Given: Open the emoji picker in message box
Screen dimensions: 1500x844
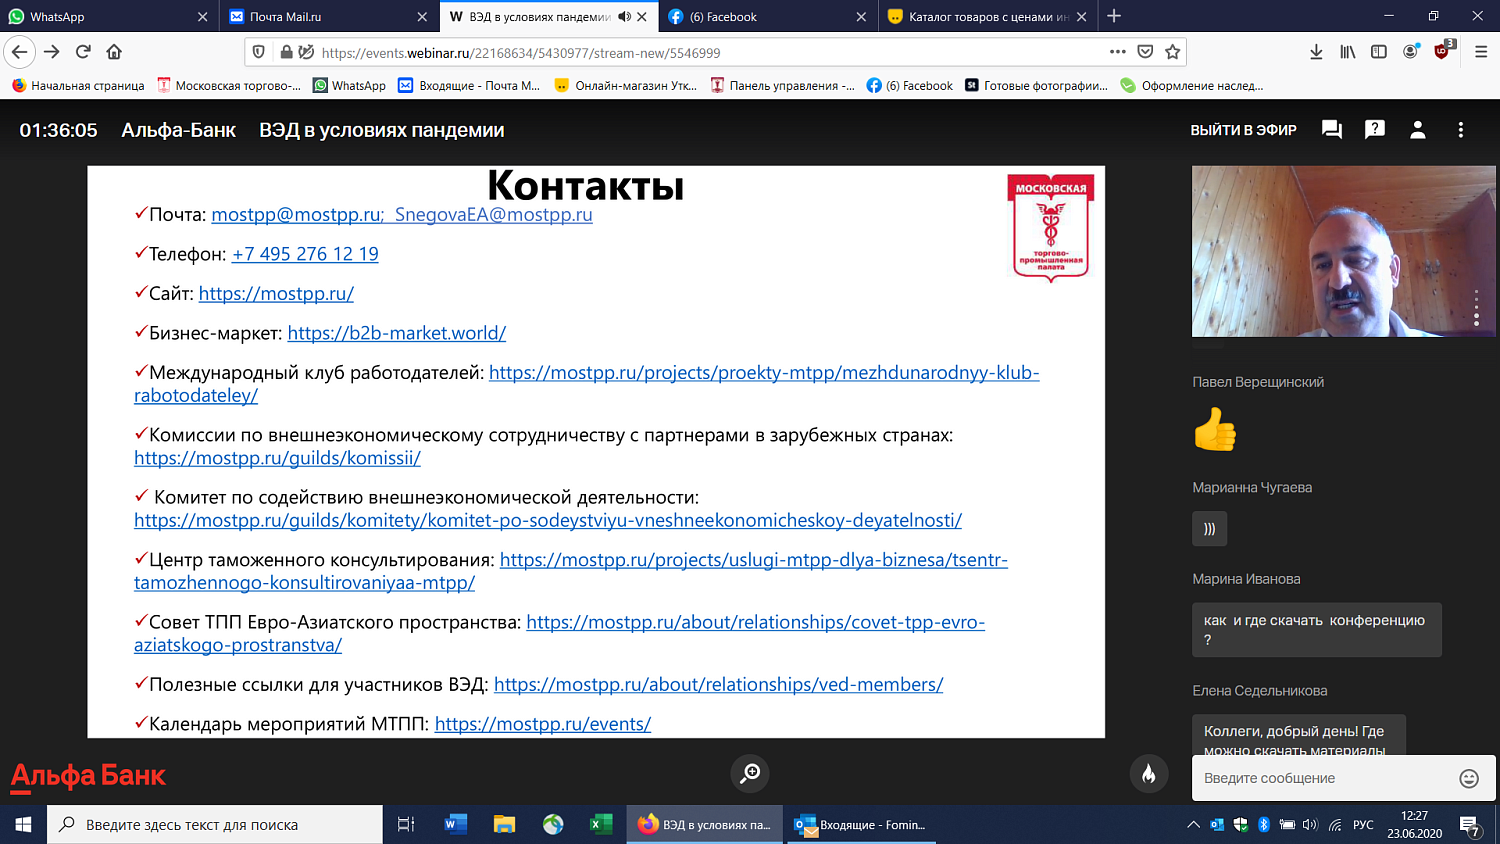Looking at the screenshot, I should [x=1469, y=778].
